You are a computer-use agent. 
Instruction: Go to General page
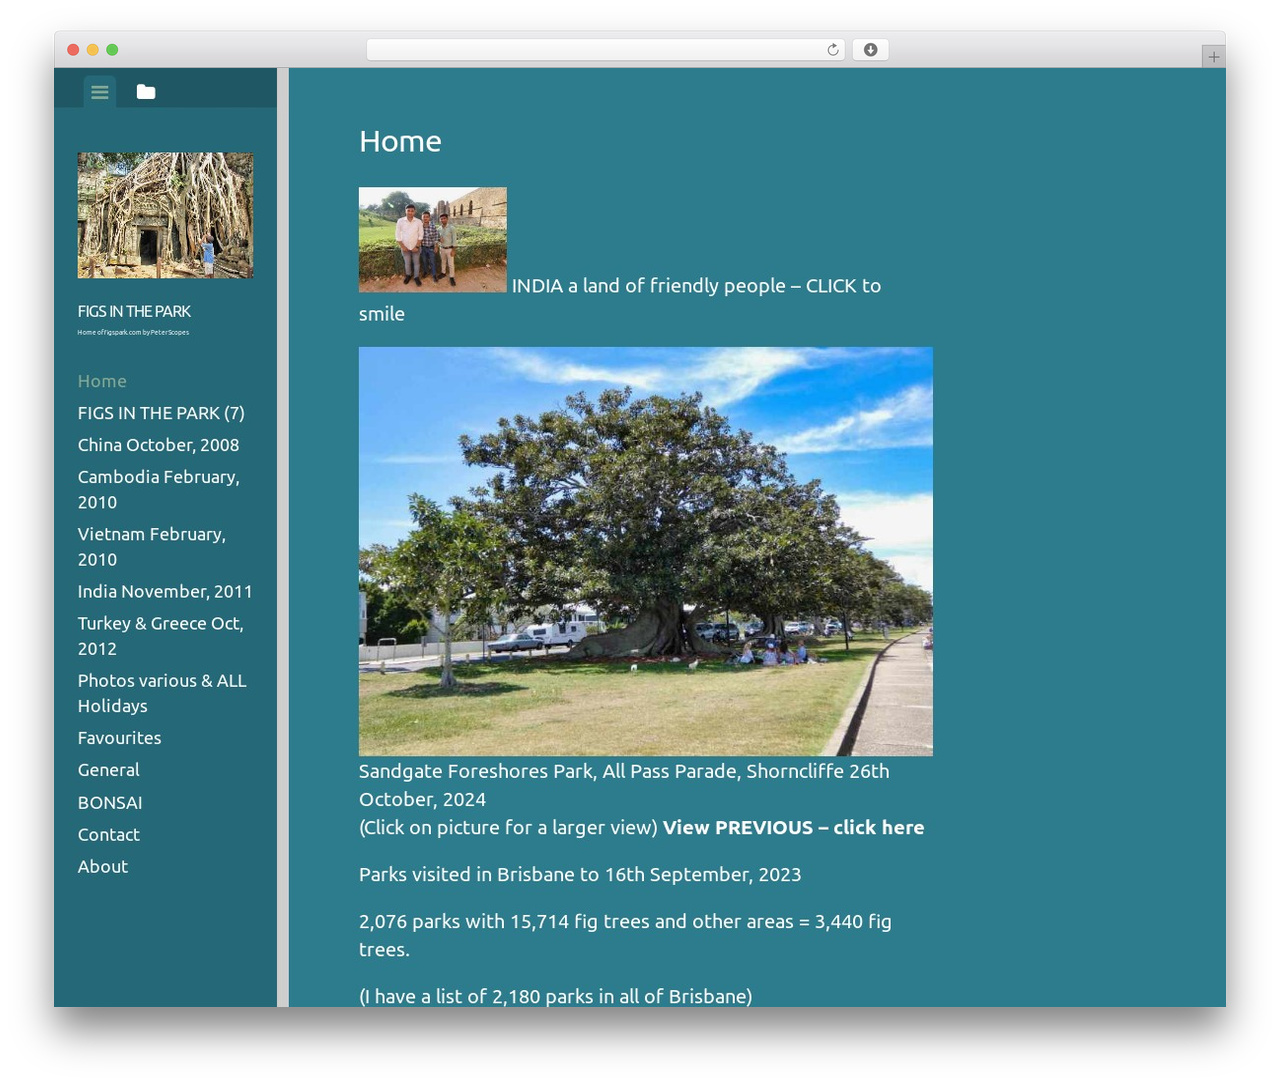pos(108,770)
